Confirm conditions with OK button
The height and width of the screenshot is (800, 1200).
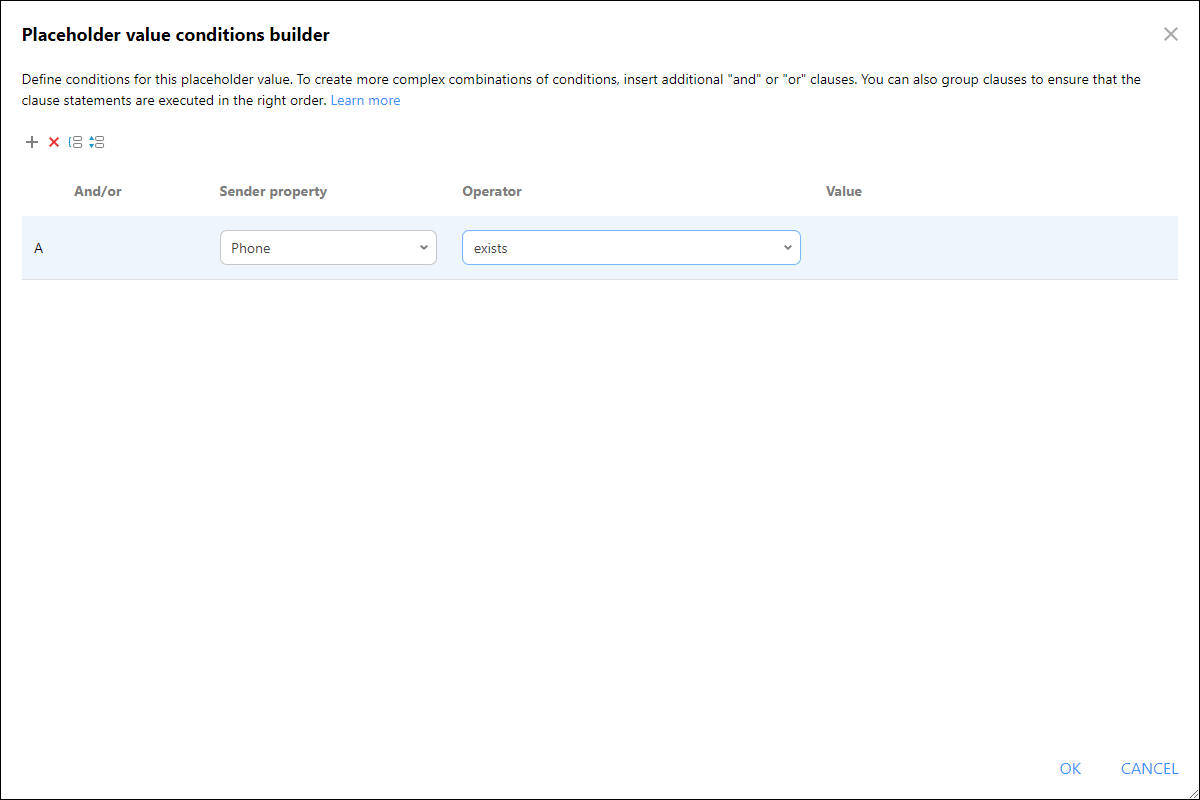[1070, 768]
